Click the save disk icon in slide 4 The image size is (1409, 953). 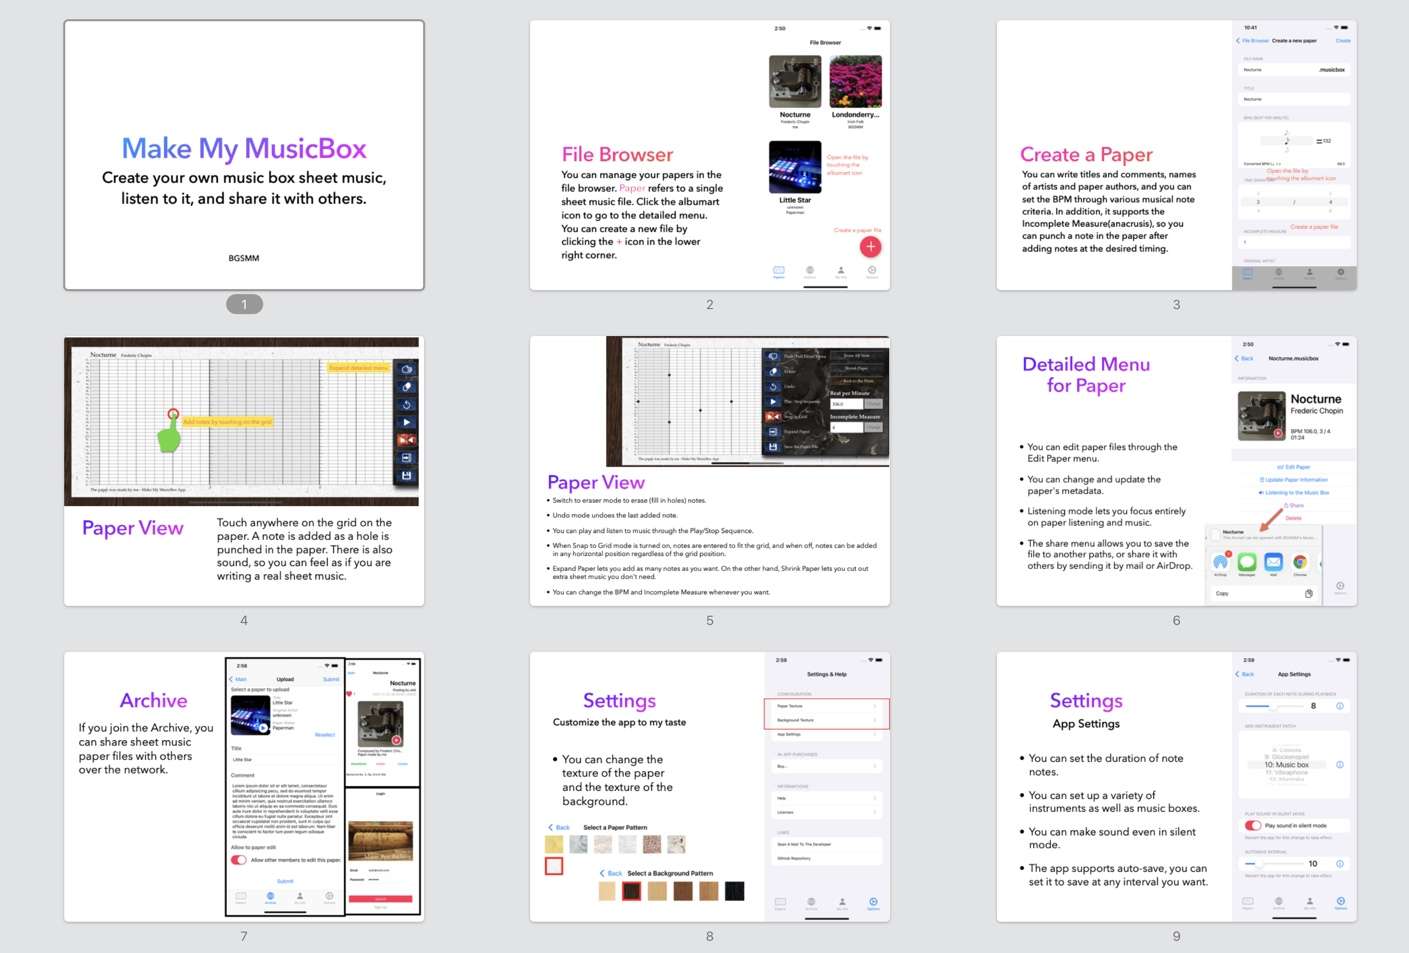coord(406,476)
